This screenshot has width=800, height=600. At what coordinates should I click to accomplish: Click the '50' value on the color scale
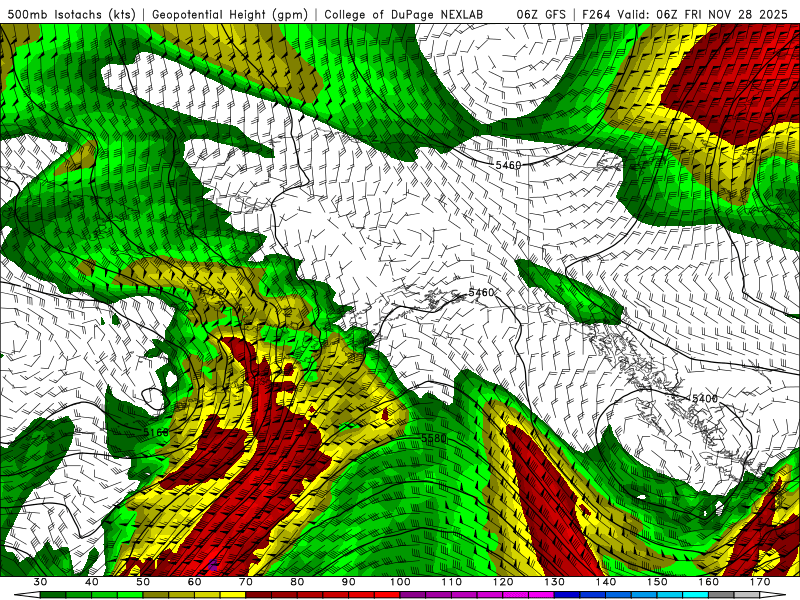tap(143, 582)
